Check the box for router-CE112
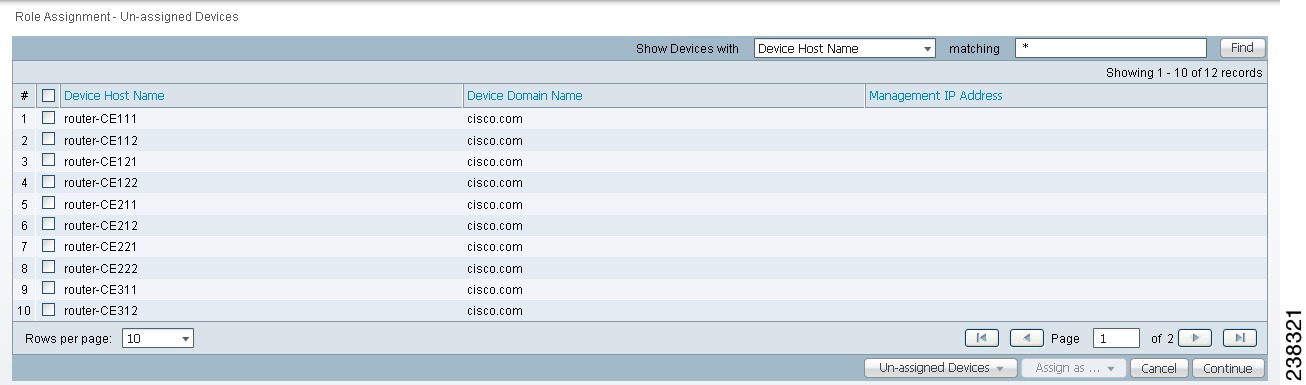This screenshot has height=385, width=1306. click(48, 140)
